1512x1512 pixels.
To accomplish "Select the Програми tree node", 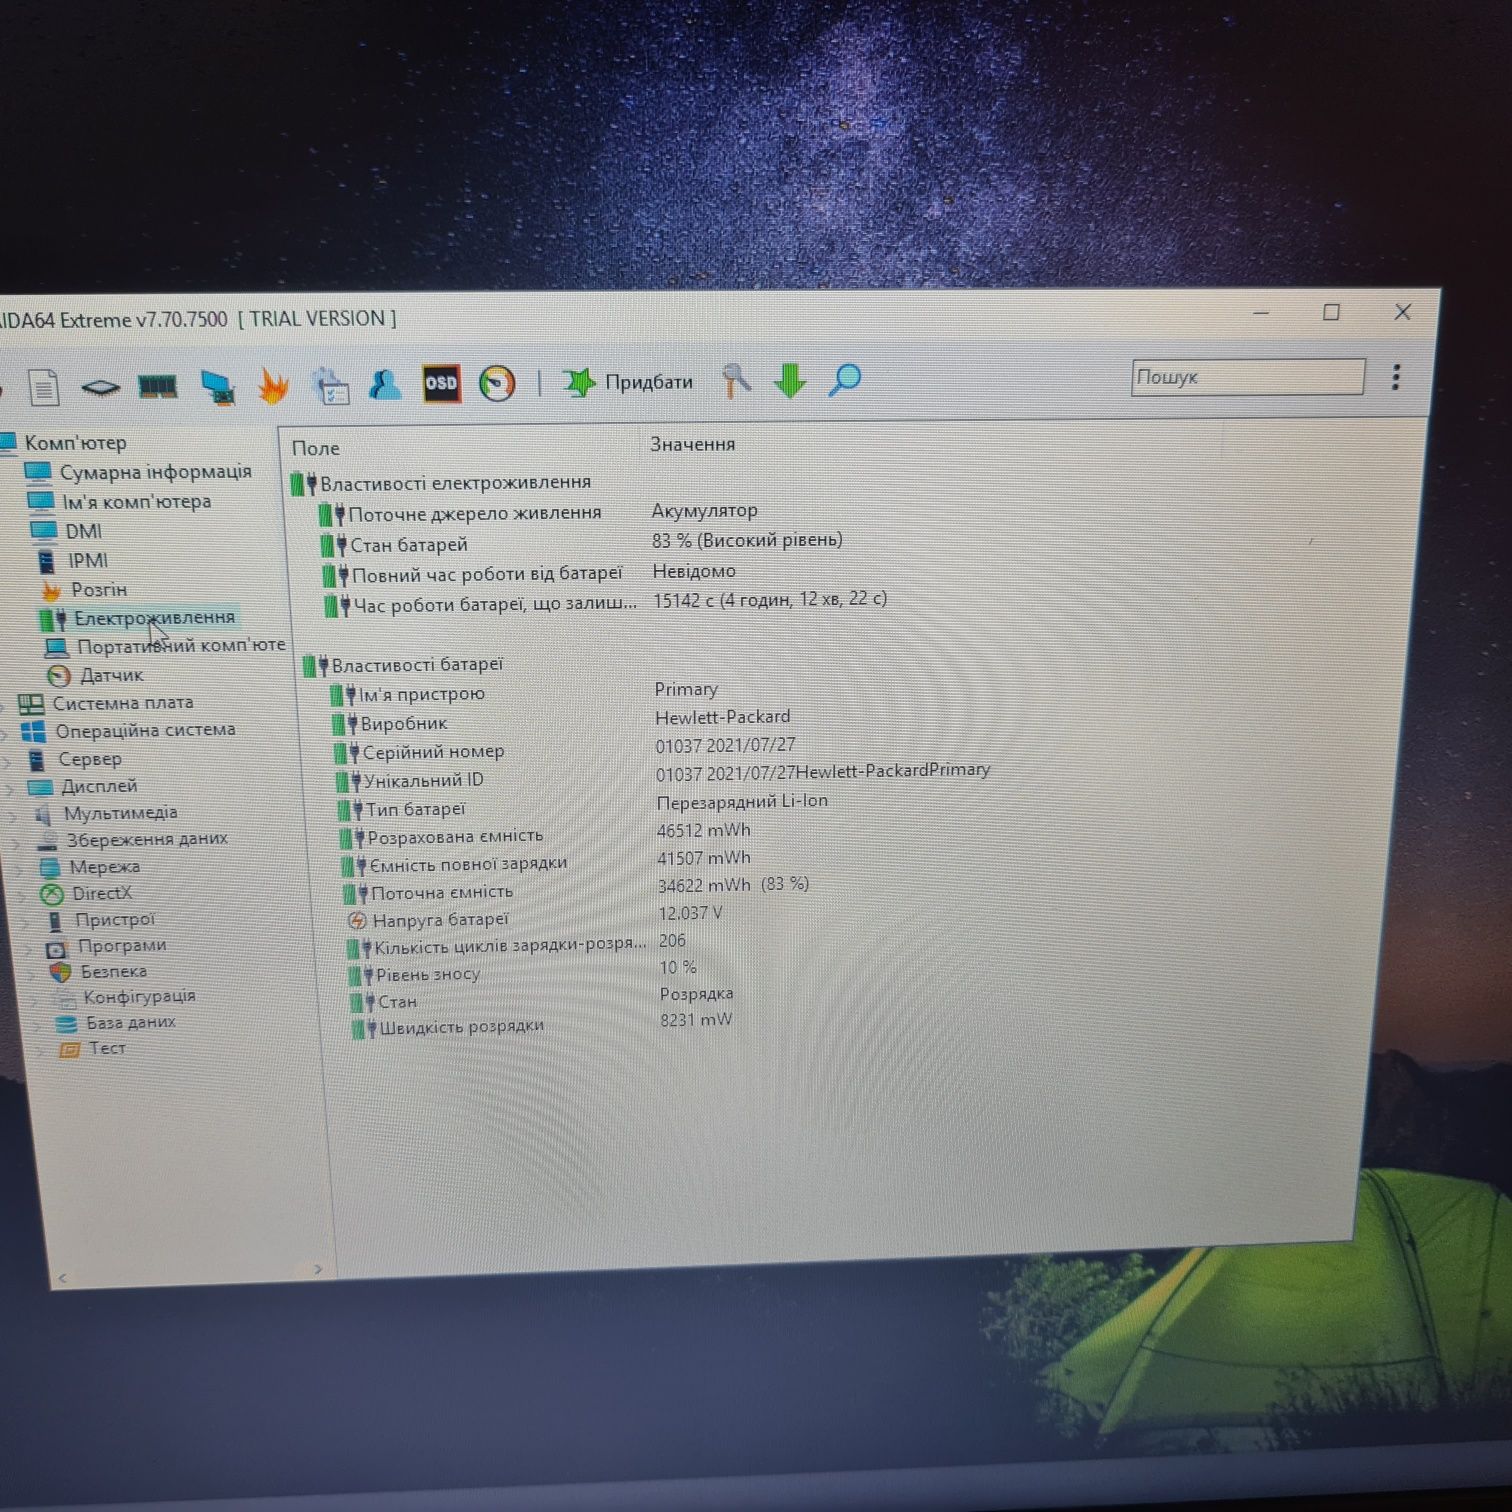I will tap(106, 945).
